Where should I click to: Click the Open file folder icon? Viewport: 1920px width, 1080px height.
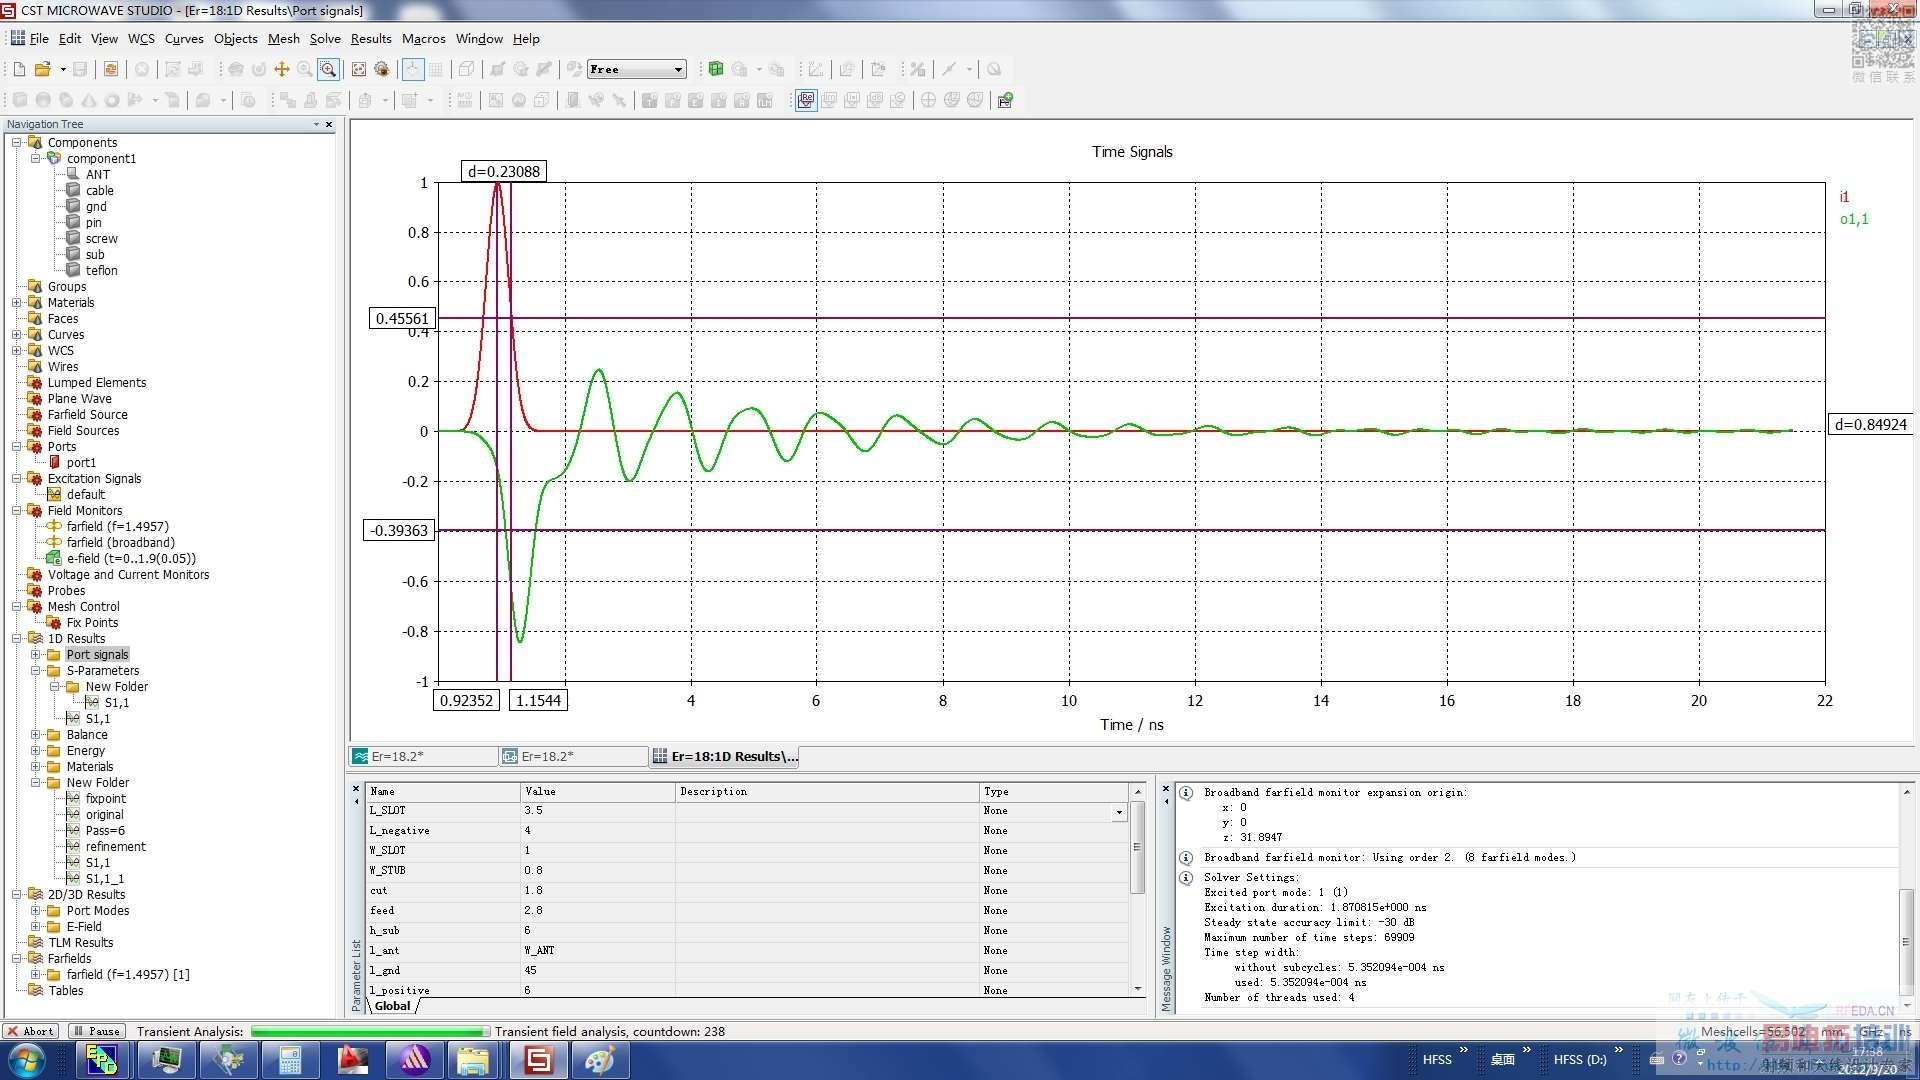[42, 69]
